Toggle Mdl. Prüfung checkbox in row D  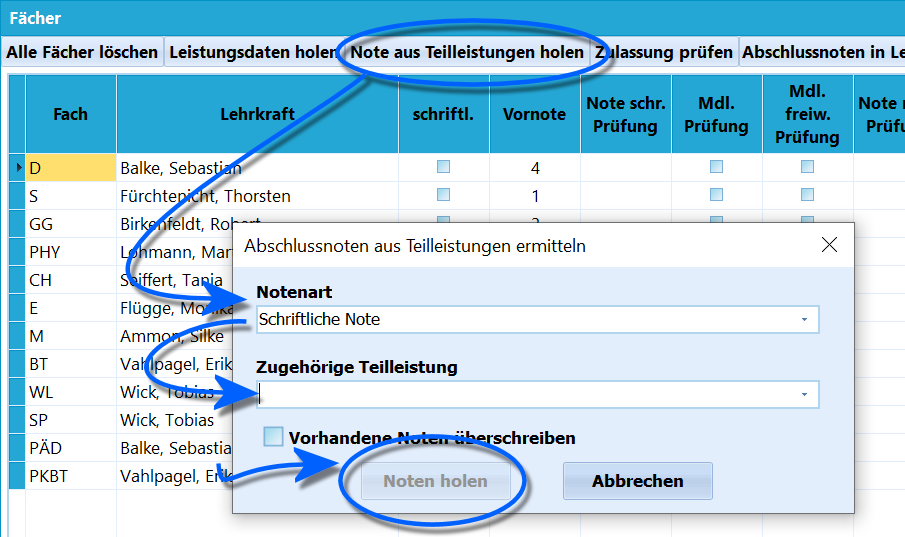(x=716, y=167)
